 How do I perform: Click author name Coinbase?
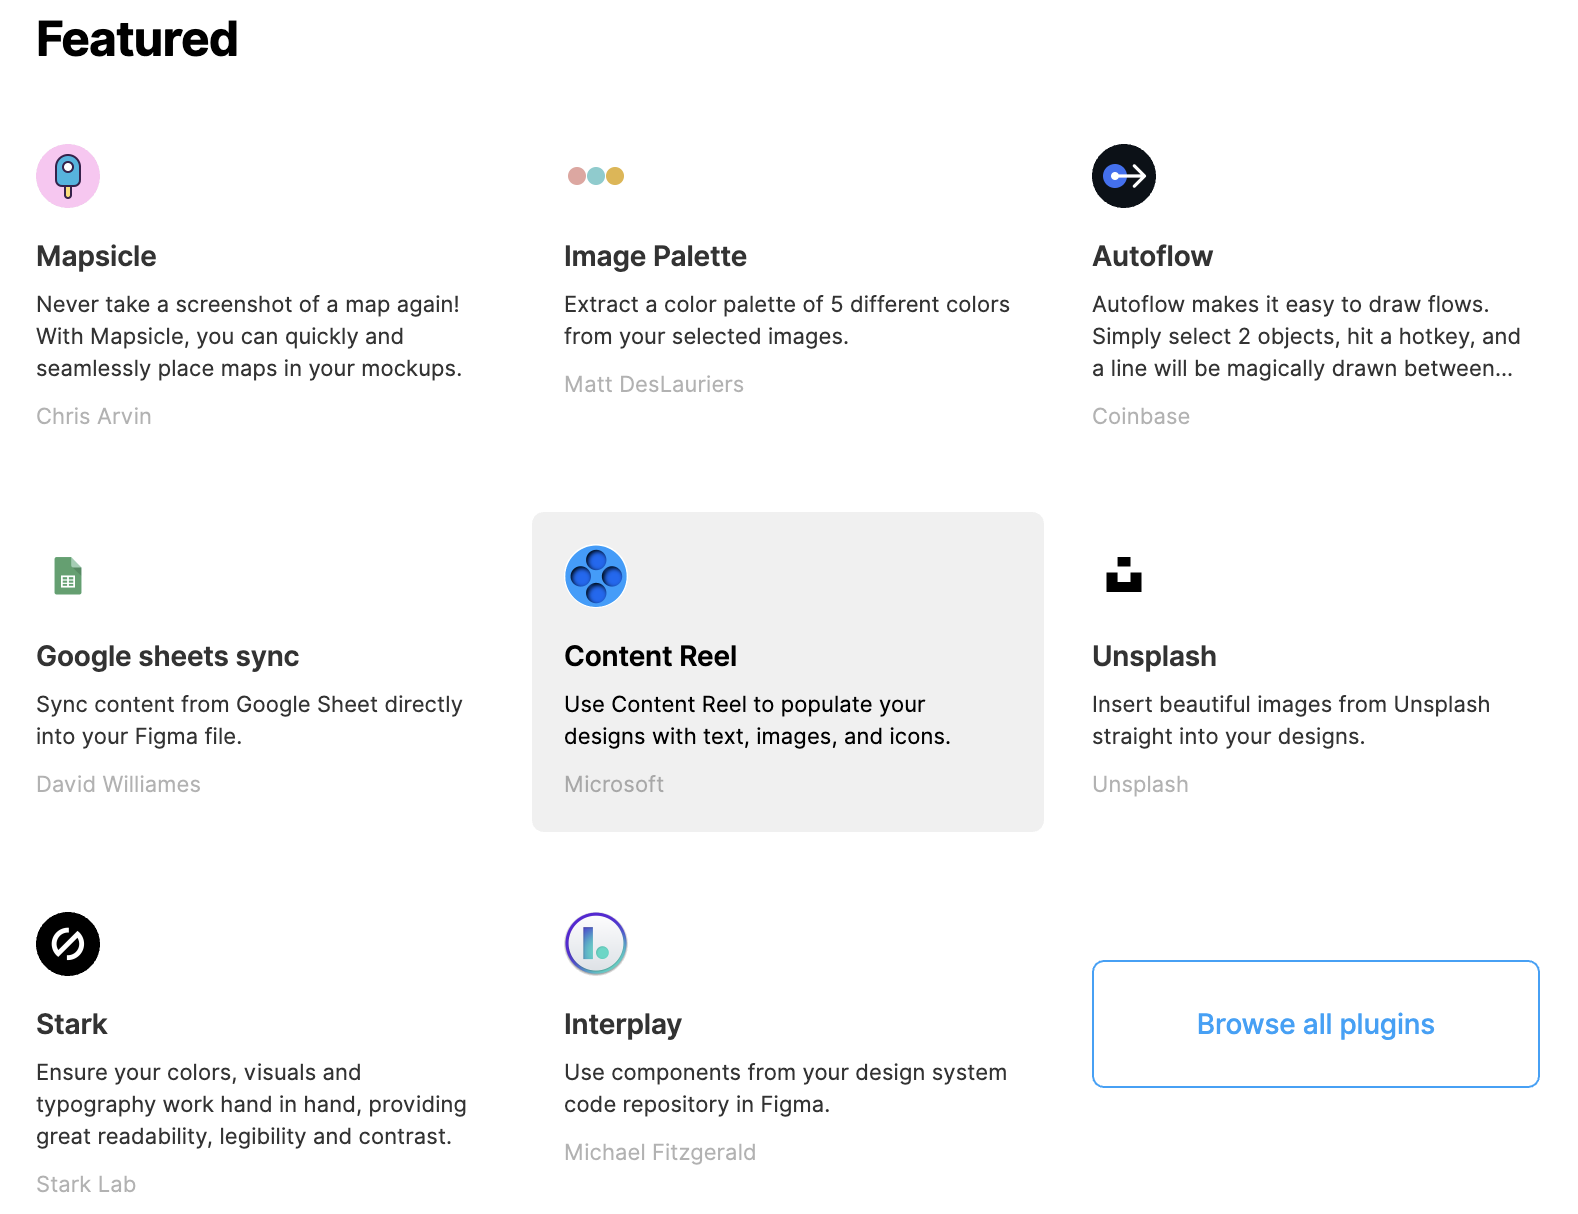[1141, 416]
